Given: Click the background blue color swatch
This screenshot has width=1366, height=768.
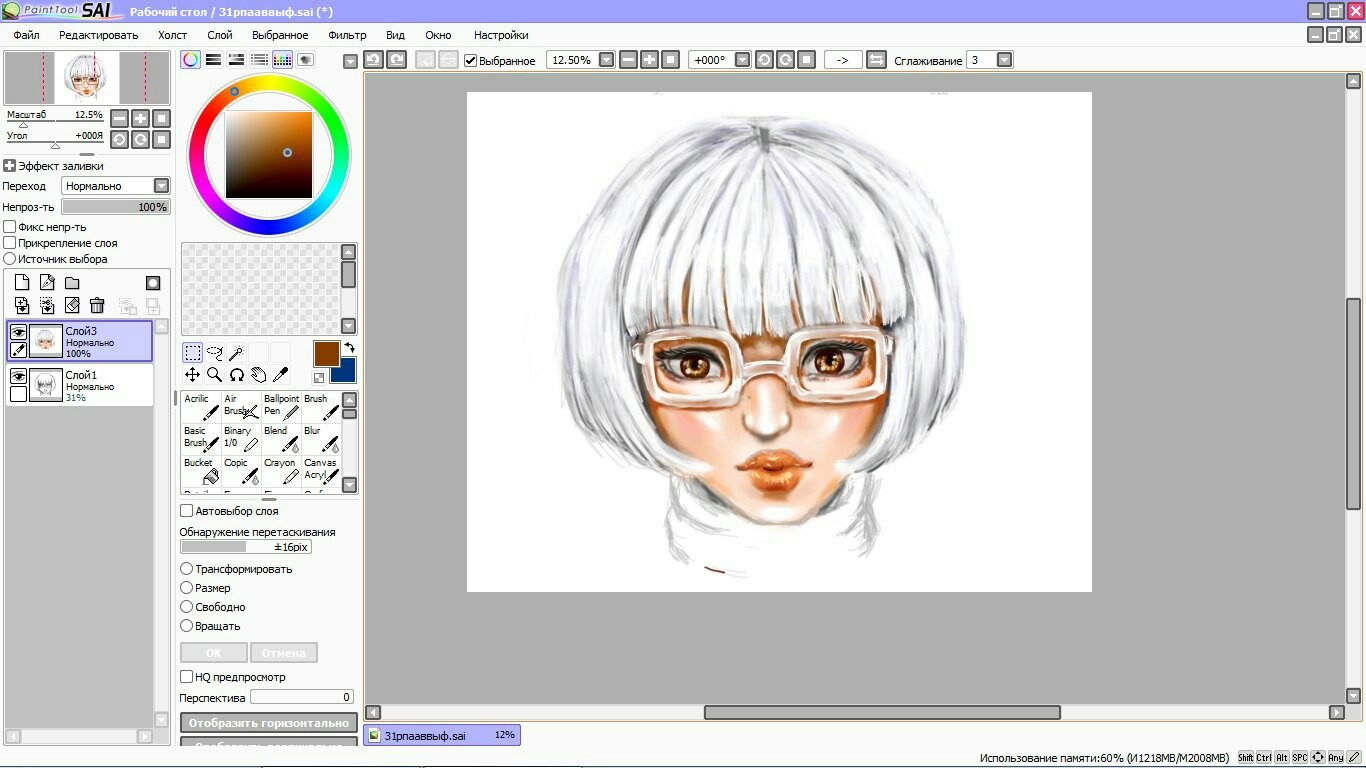Looking at the screenshot, I should (x=346, y=373).
